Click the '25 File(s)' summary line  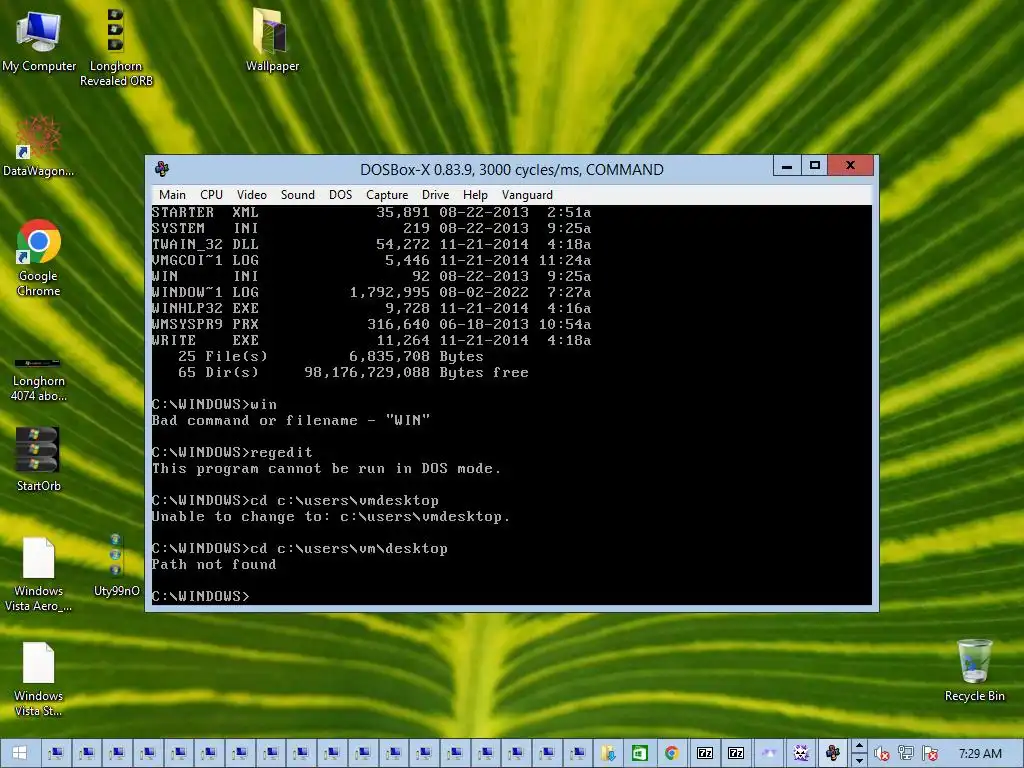330,357
